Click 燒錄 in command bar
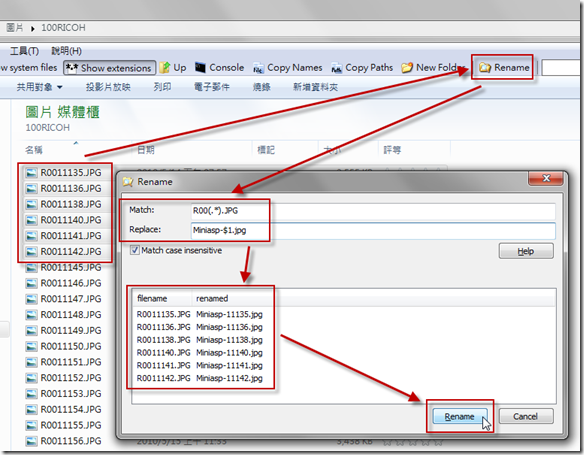 coord(261,87)
